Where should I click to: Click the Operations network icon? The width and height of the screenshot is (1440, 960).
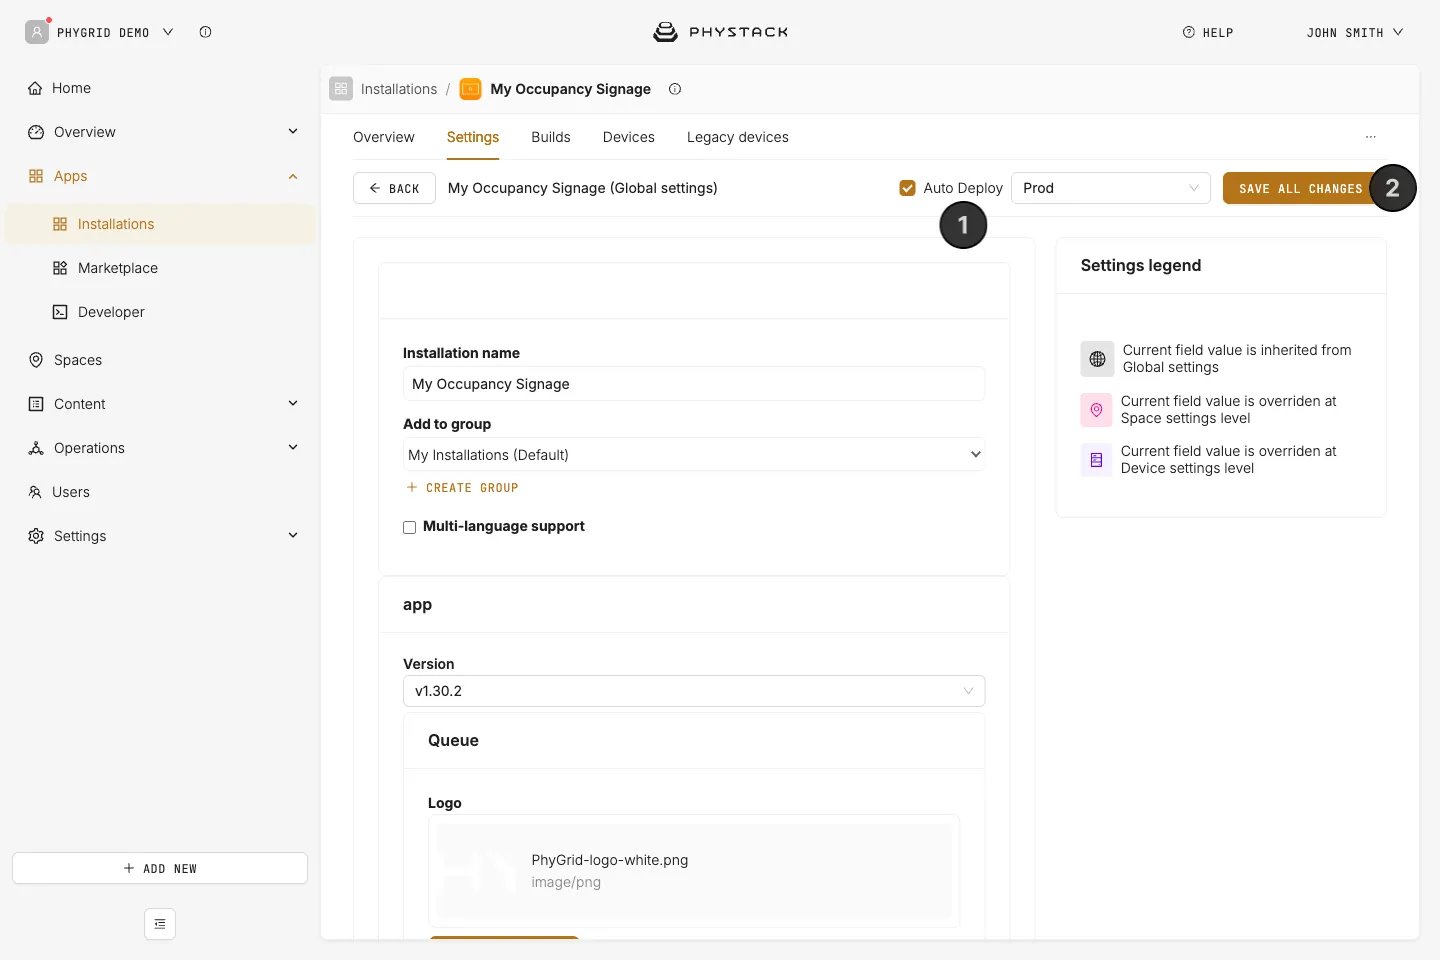[36, 448]
